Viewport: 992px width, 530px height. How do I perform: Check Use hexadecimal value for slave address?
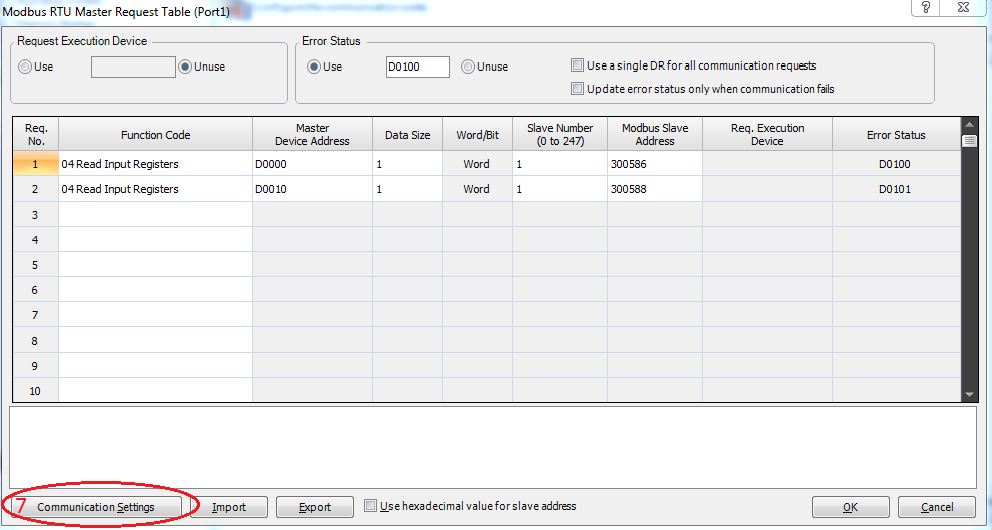click(x=371, y=506)
